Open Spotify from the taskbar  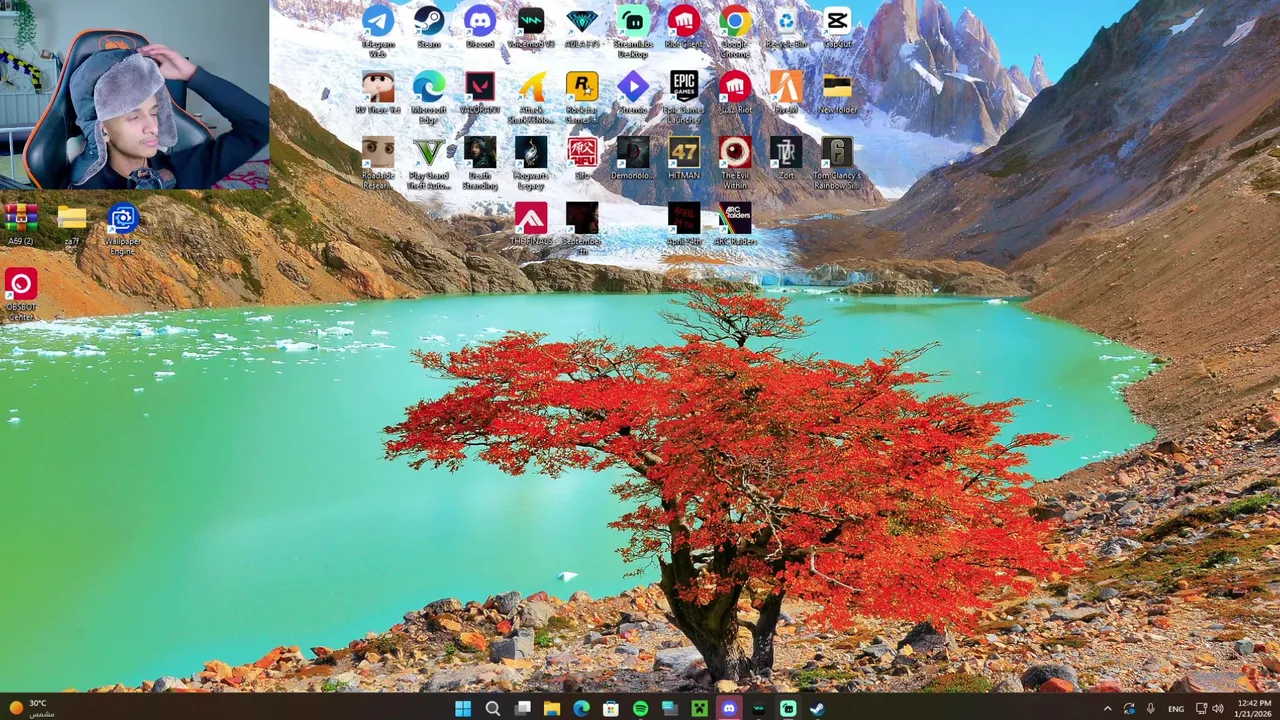640,708
